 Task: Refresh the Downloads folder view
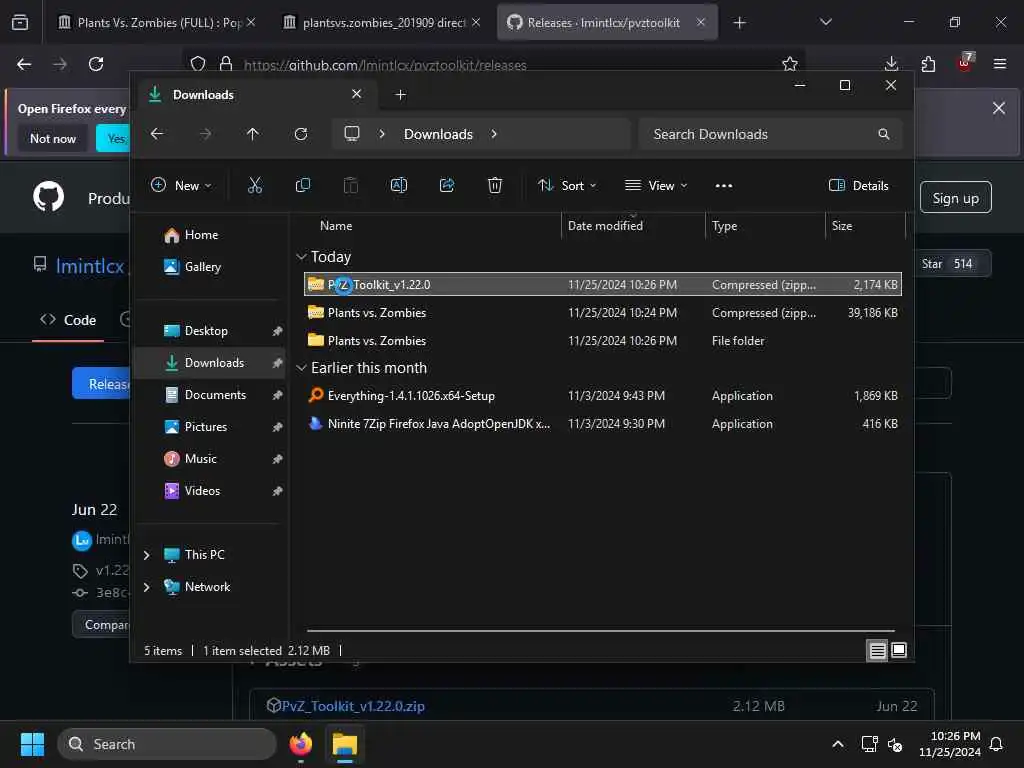point(300,134)
